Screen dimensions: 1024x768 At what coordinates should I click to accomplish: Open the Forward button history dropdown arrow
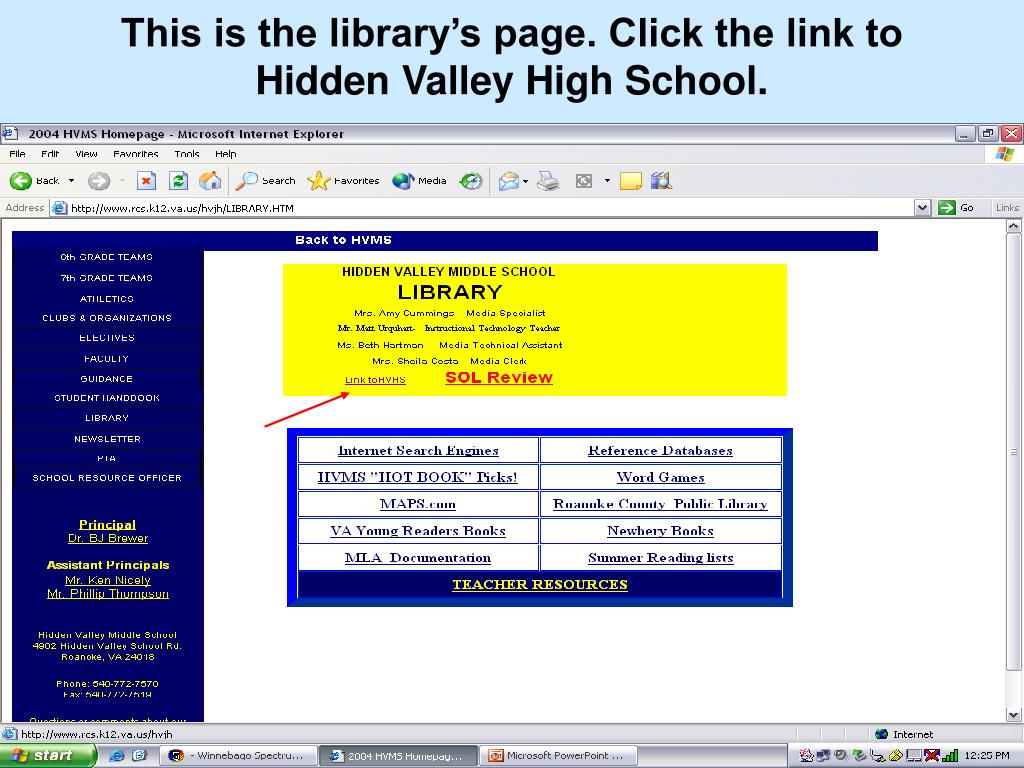122,181
